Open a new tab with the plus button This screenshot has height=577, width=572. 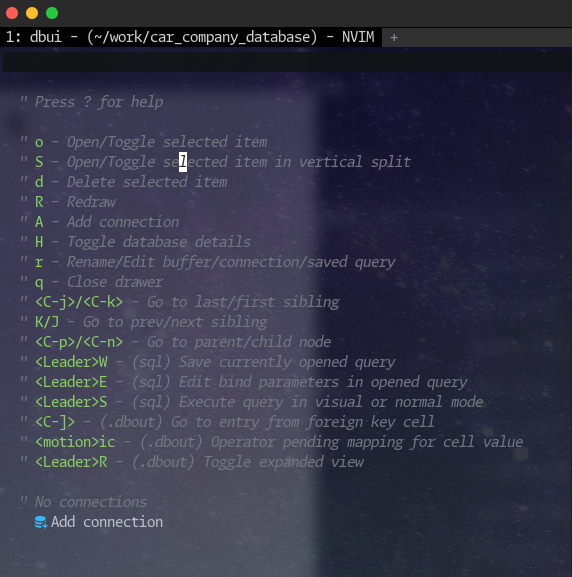click(394, 37)
